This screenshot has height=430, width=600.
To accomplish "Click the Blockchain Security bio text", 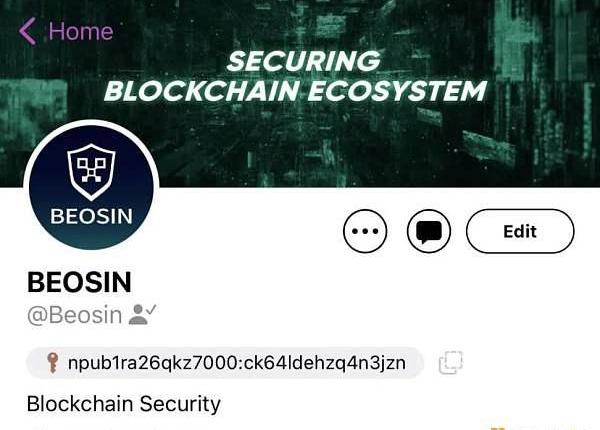I will (124, 404).
